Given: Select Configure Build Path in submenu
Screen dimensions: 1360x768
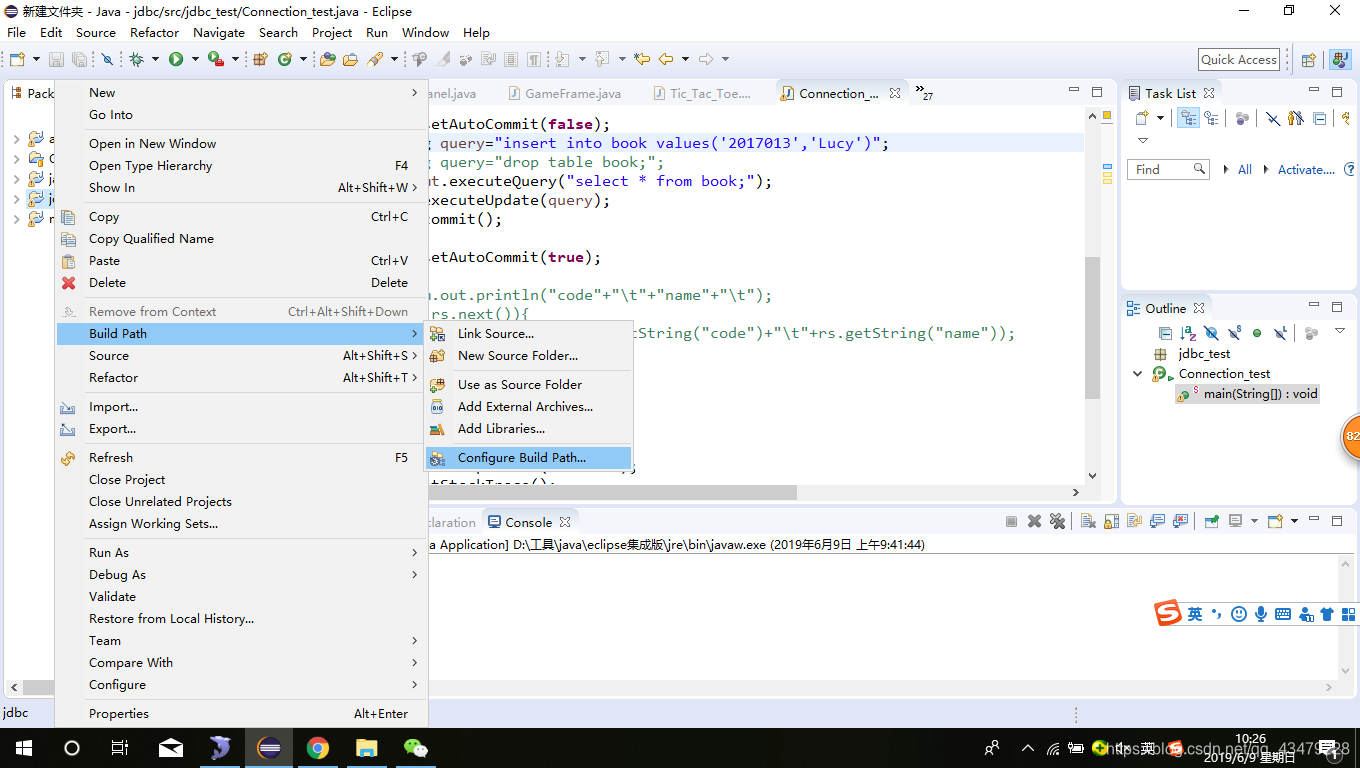Looking at the screenshot, I should (x=529, y=458).
